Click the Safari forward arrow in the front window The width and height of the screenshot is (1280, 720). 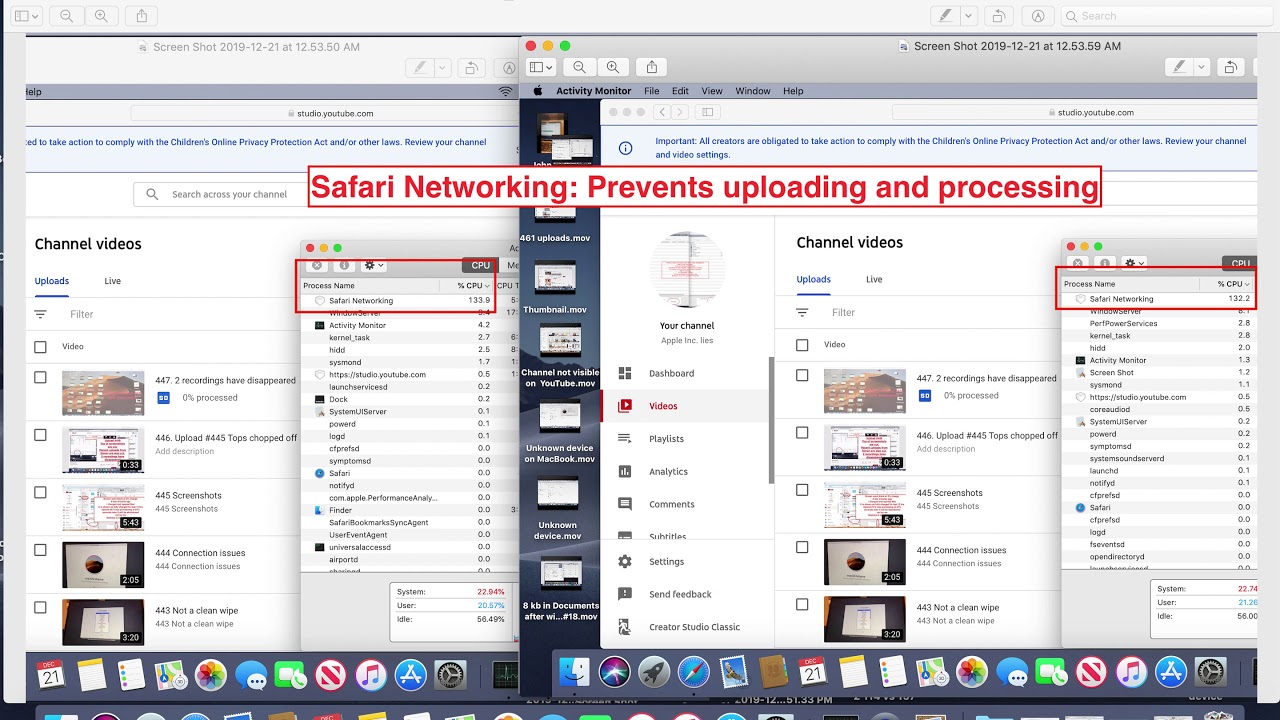pos(680,112)
